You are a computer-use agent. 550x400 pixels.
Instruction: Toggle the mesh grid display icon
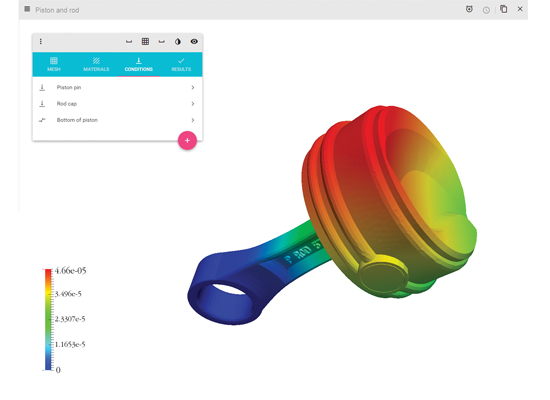[145, 42]
